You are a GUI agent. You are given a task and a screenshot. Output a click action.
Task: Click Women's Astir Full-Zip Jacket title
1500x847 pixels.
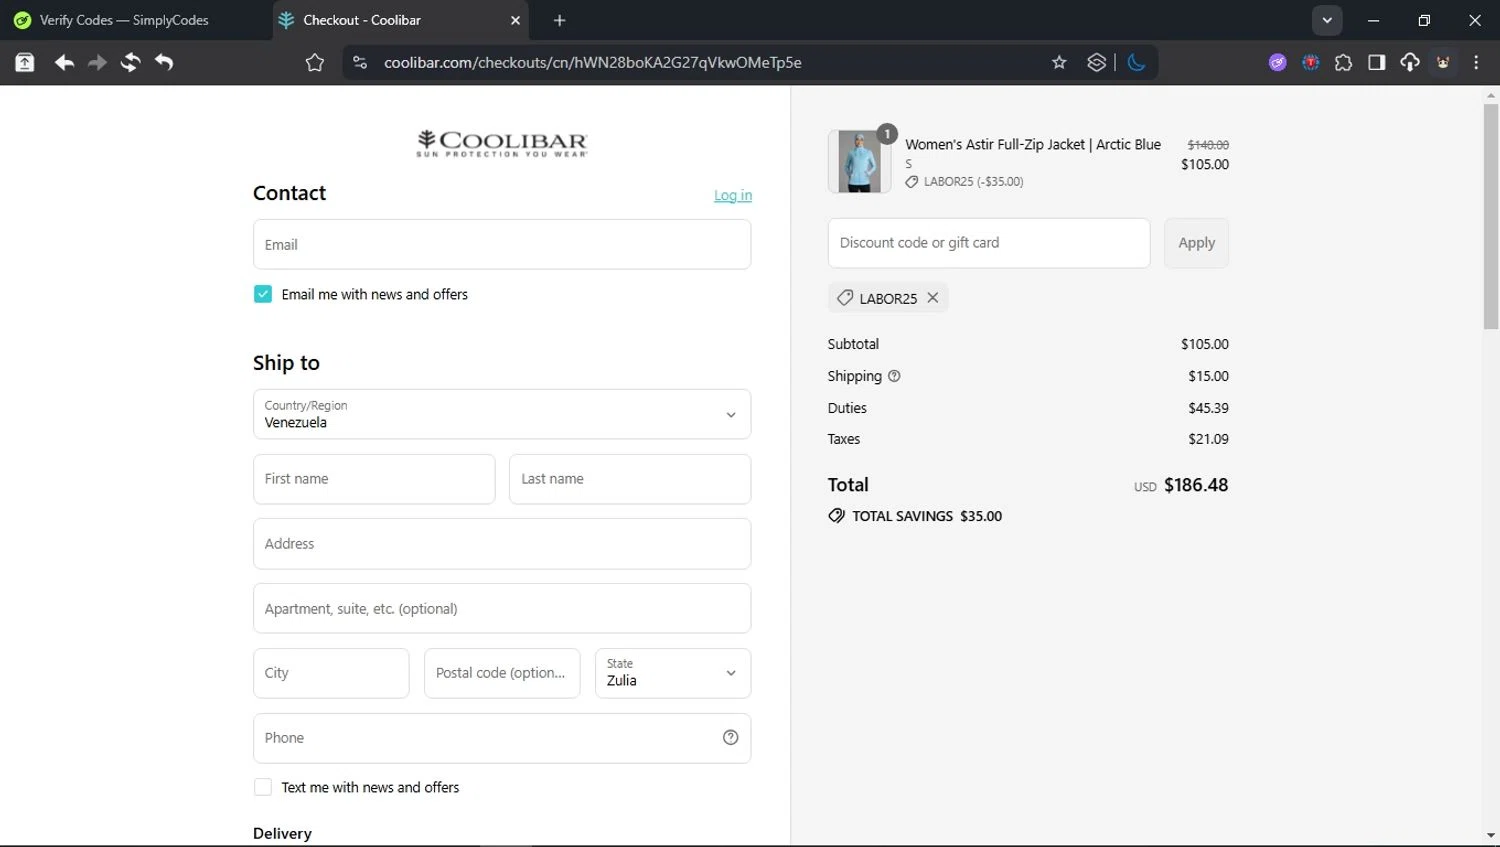[1033, 144]
